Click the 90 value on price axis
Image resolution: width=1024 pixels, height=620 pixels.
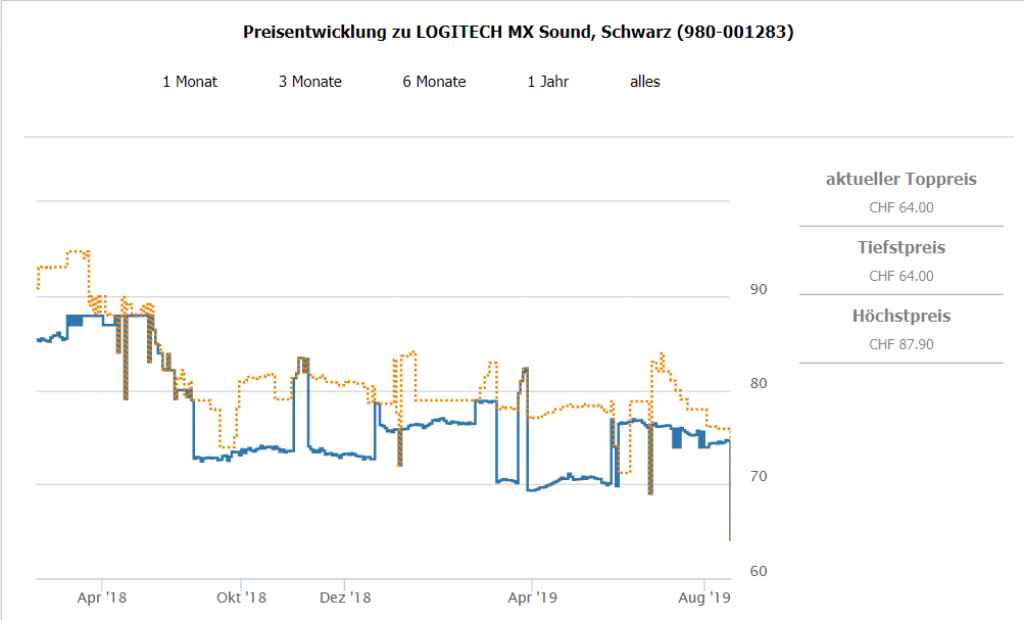click(759, 290)
